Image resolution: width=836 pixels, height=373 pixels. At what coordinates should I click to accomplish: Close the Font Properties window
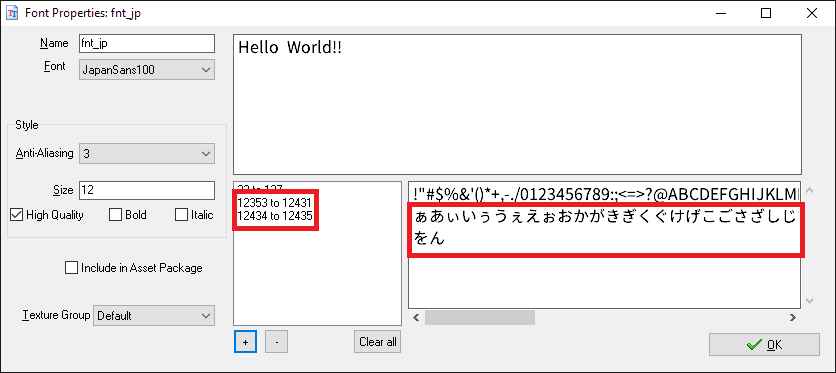click(x=812, y=14)
